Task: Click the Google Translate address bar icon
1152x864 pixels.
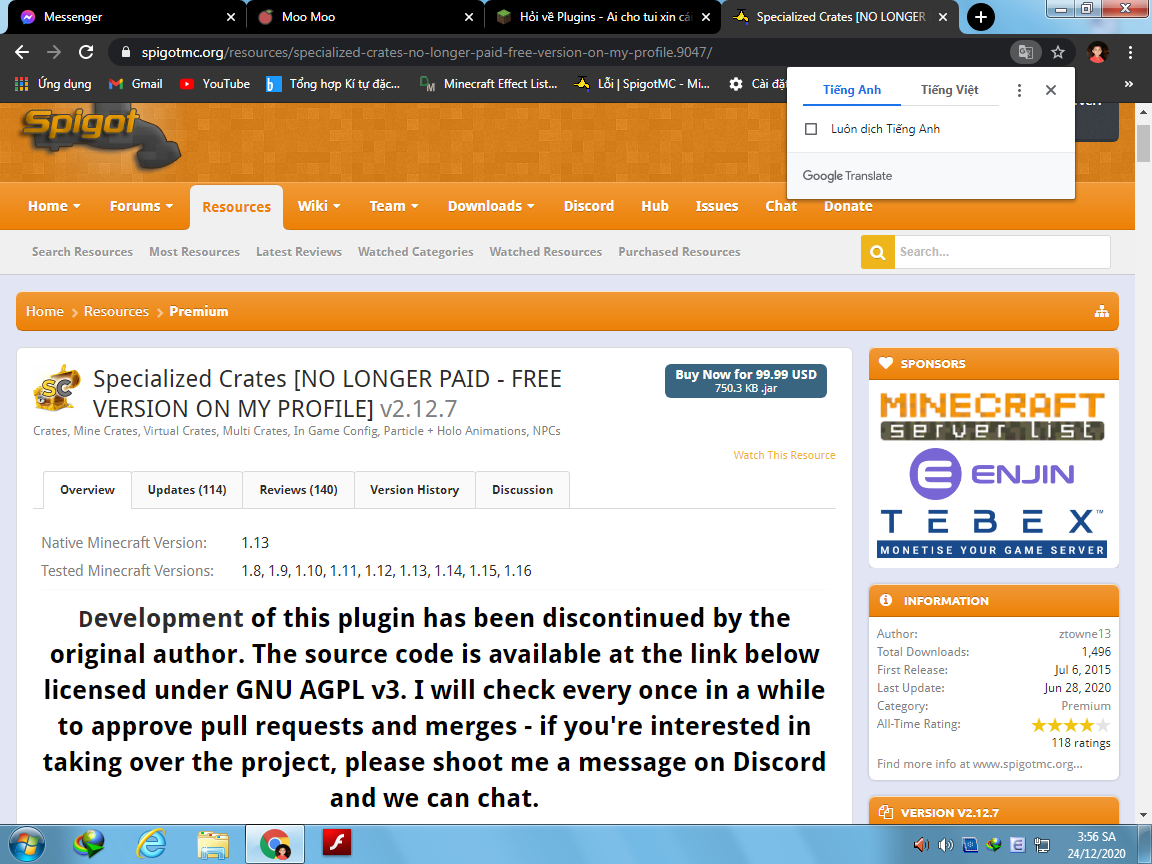Action: tap(1026, 52)
